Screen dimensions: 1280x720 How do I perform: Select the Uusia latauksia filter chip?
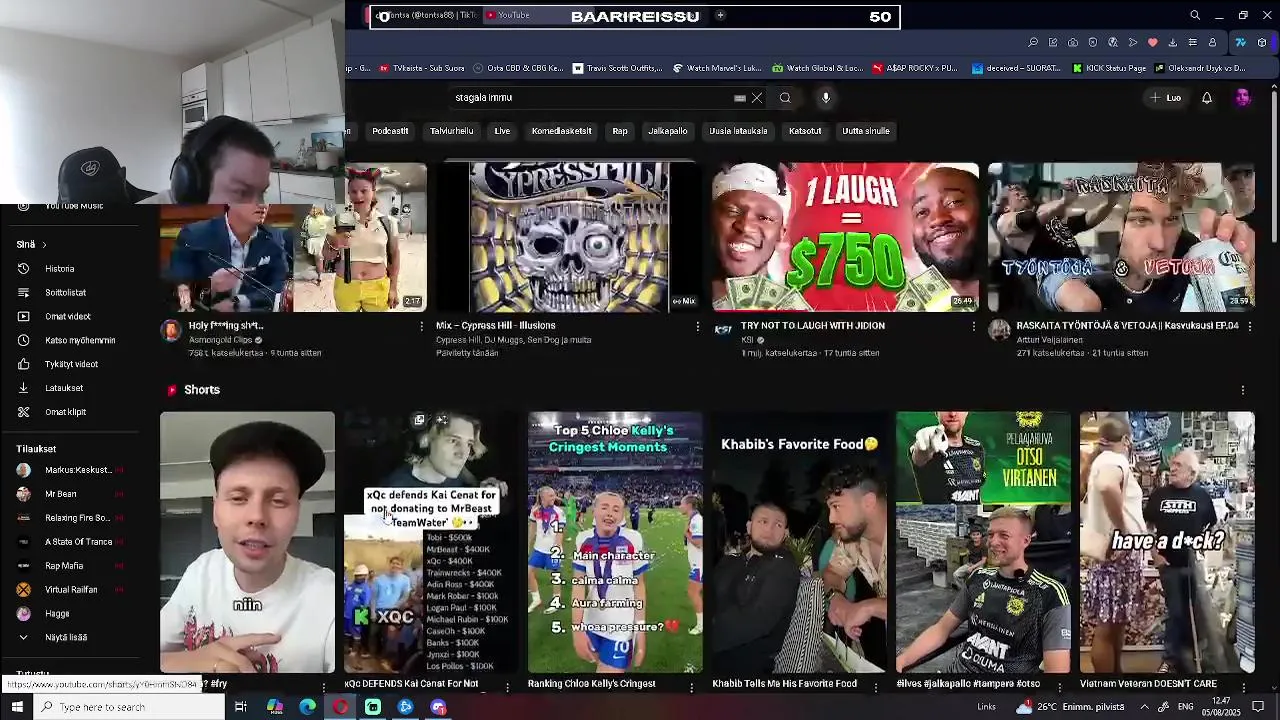pos(738,131)
